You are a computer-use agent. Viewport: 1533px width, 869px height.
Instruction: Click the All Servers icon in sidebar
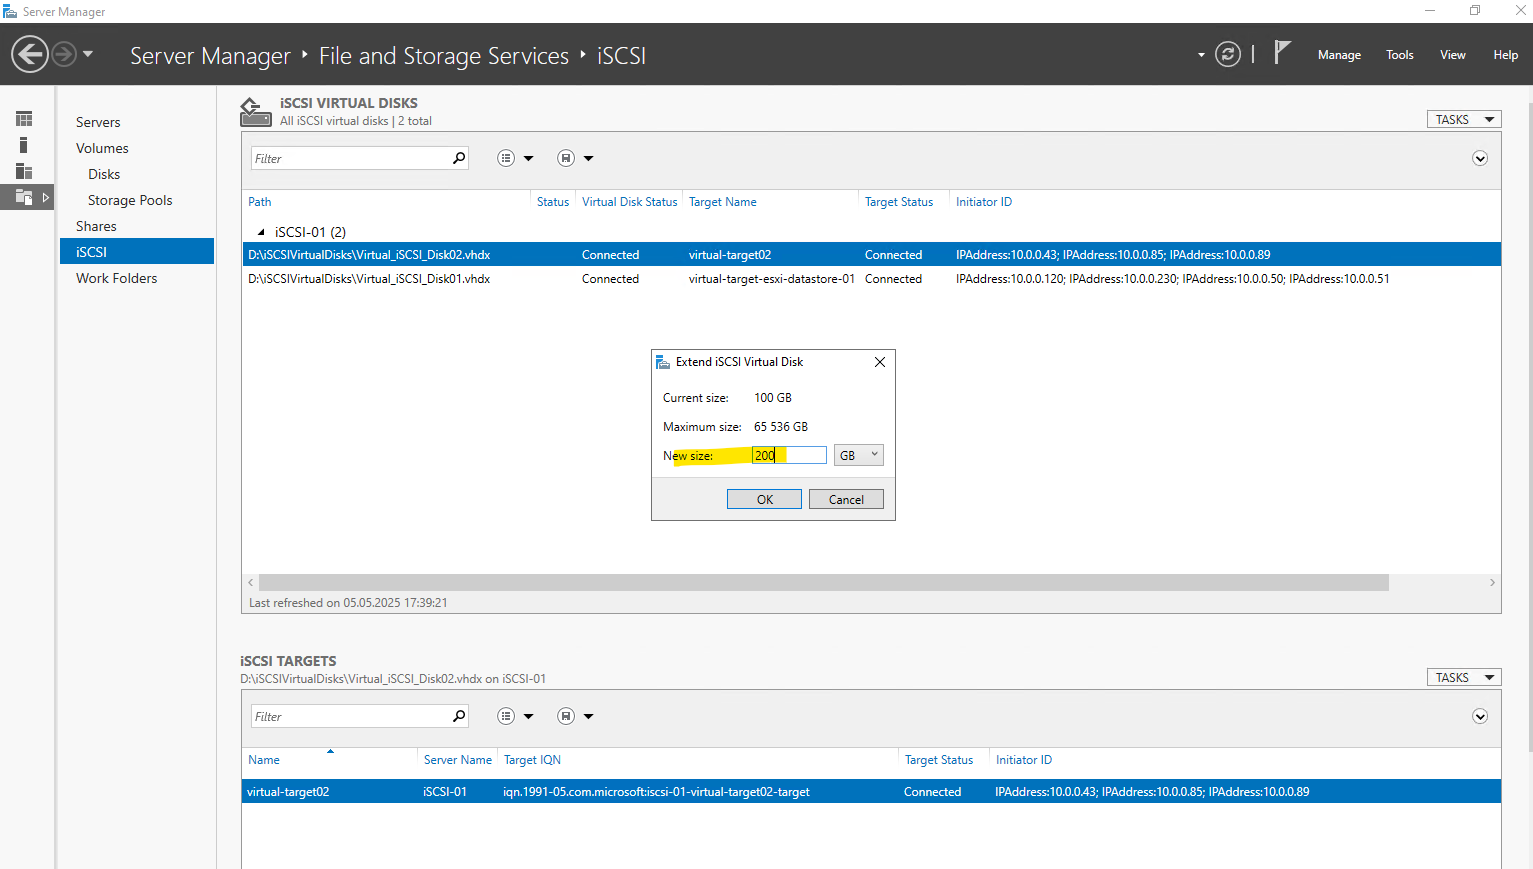24,171
